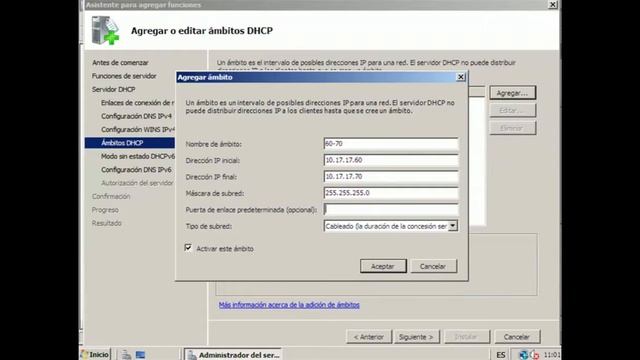Cancel the wizard with bottom Cancelar

tap(517, 337)
